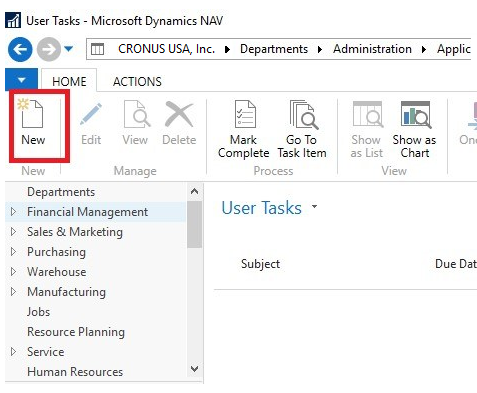Image resolution: width=477 pixels, height=393 pixels.
Task: Click the Administration breadcrumb link
Action: coord(372,49)
